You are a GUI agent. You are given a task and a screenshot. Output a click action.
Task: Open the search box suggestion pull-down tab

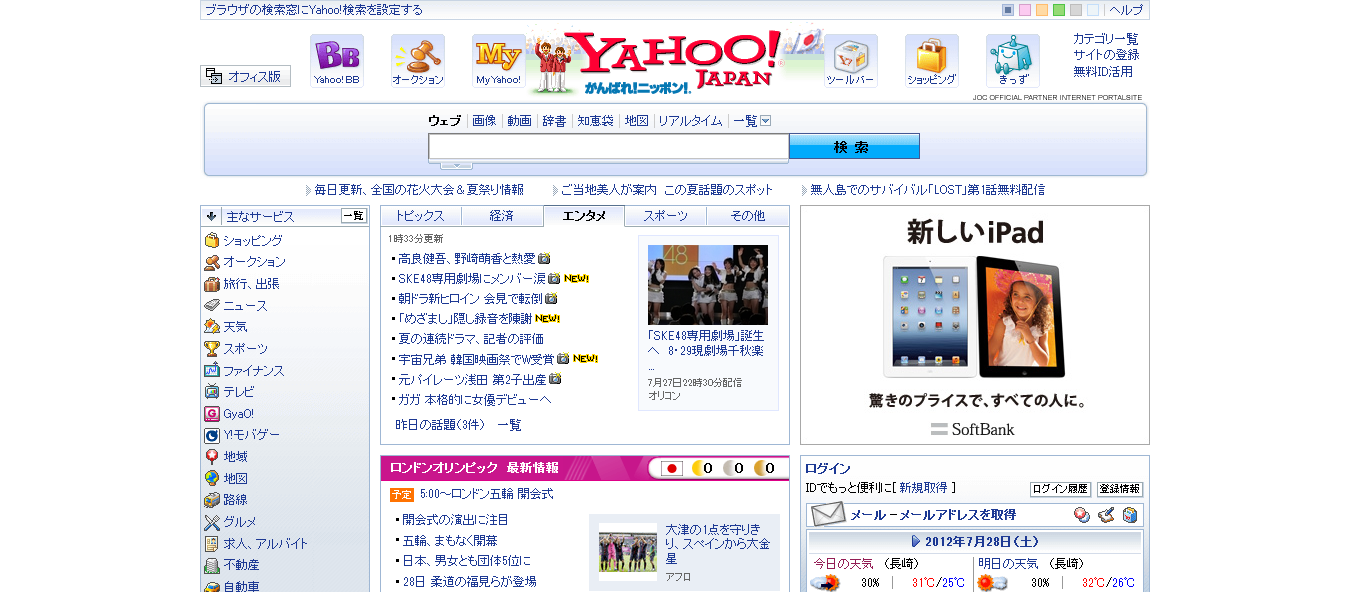click(x=456, y=165)
